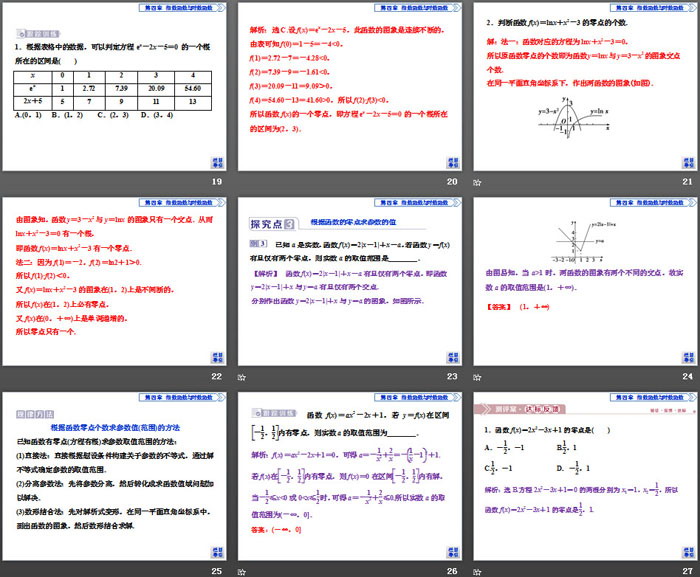The height and width of the screenshot is (577, 700).
Task: Select slide 24 thumbnail with V-shaped graph
Action: point(585,281)
